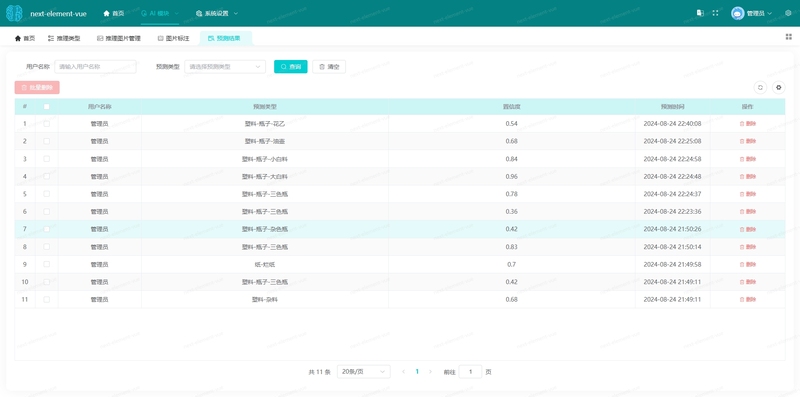Click the 前往 page jump input box
Screen dimensions: 800x397
470,371
